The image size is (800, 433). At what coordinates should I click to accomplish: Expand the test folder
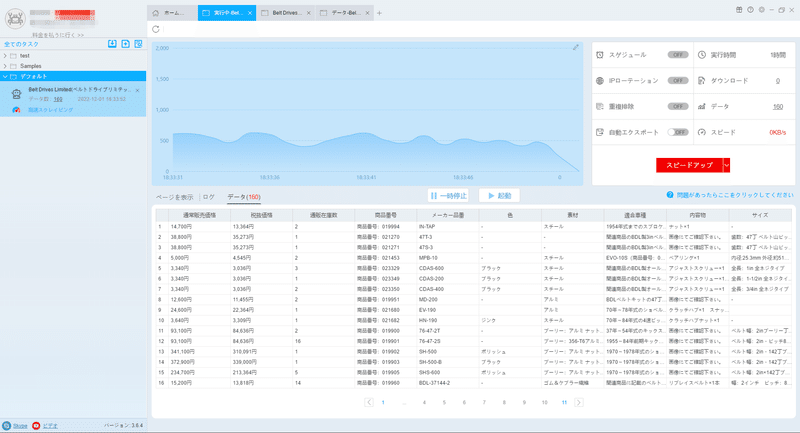coord(5,56)
